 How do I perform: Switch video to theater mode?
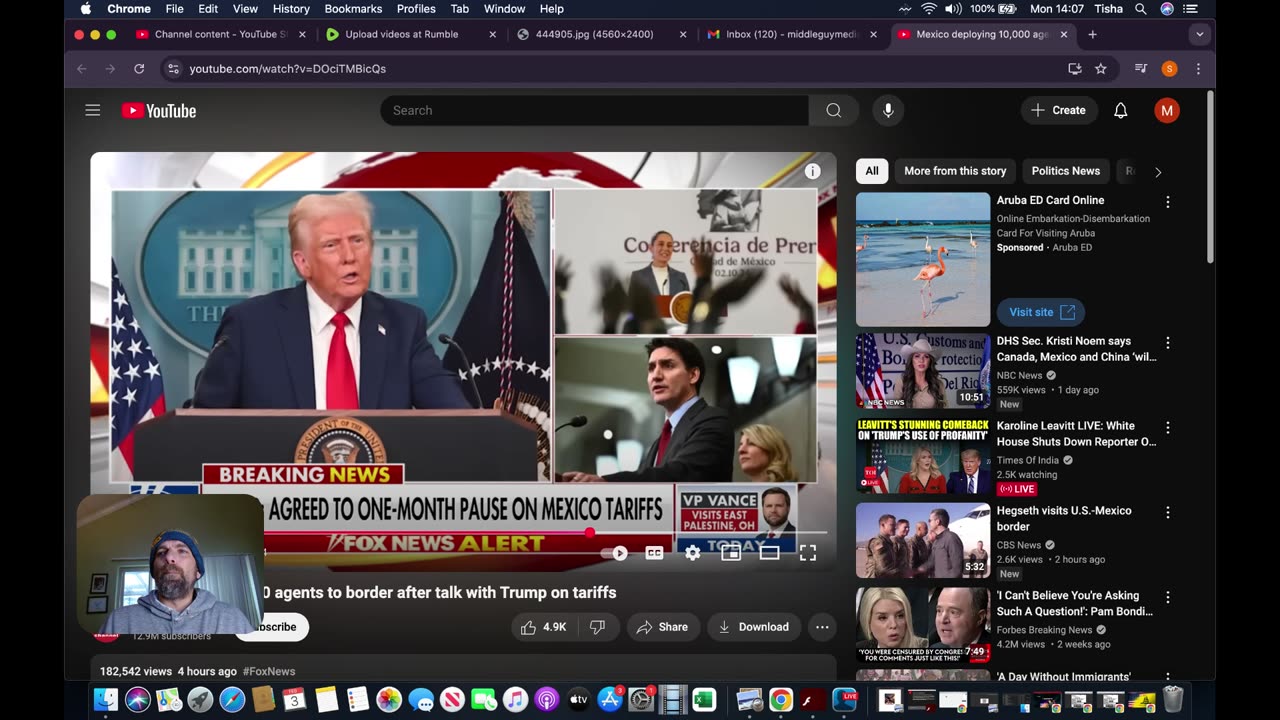(769, 553)
